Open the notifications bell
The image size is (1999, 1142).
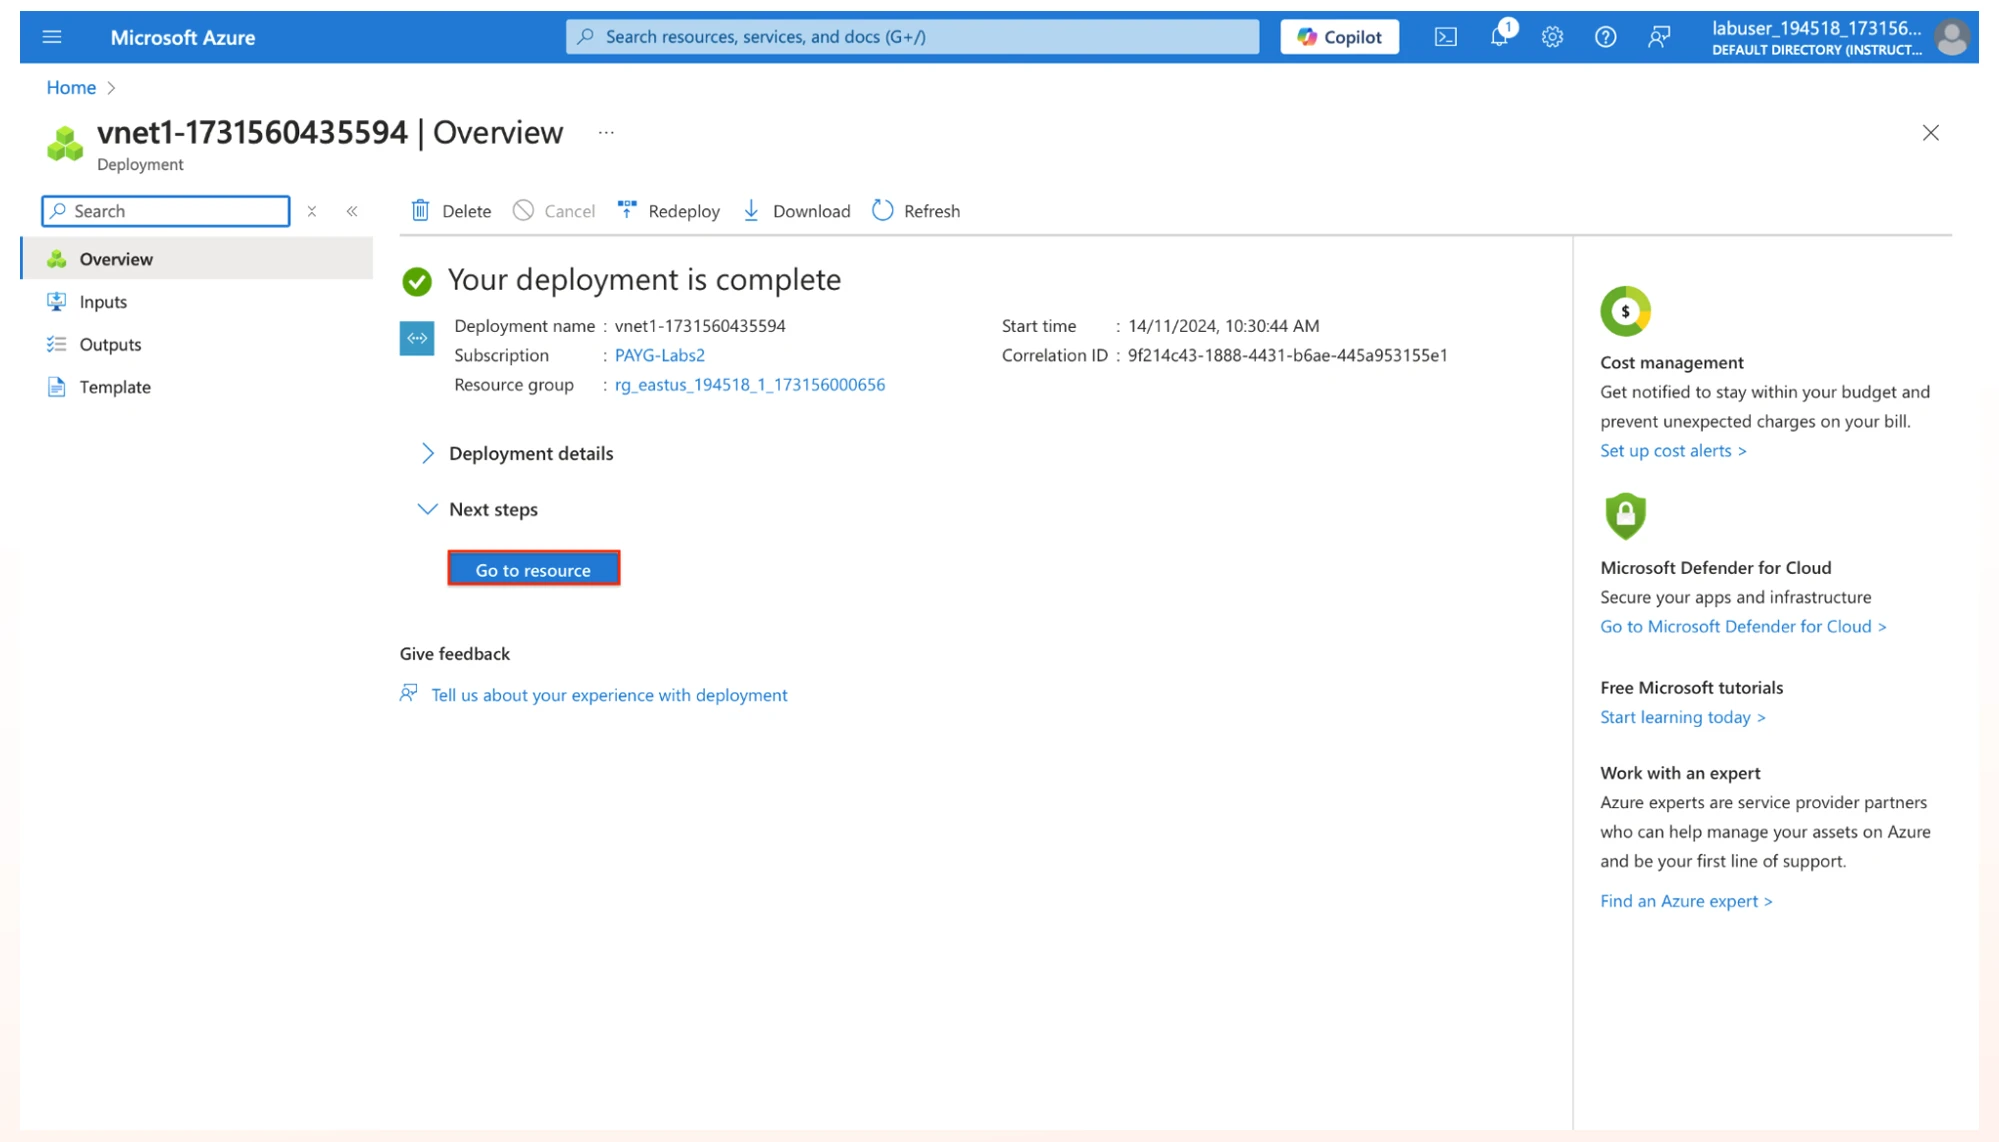[x=1499, y=37]
